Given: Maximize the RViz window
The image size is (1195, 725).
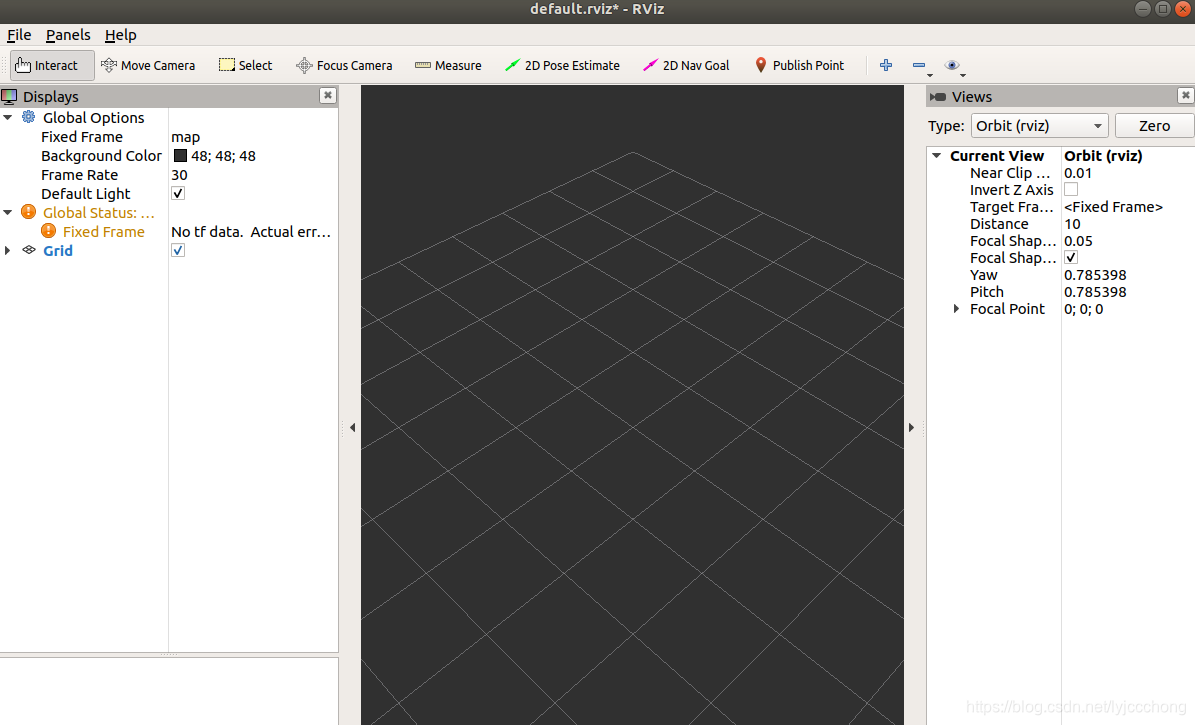Looking at the screenshot, I should (x=1163, y=8).
